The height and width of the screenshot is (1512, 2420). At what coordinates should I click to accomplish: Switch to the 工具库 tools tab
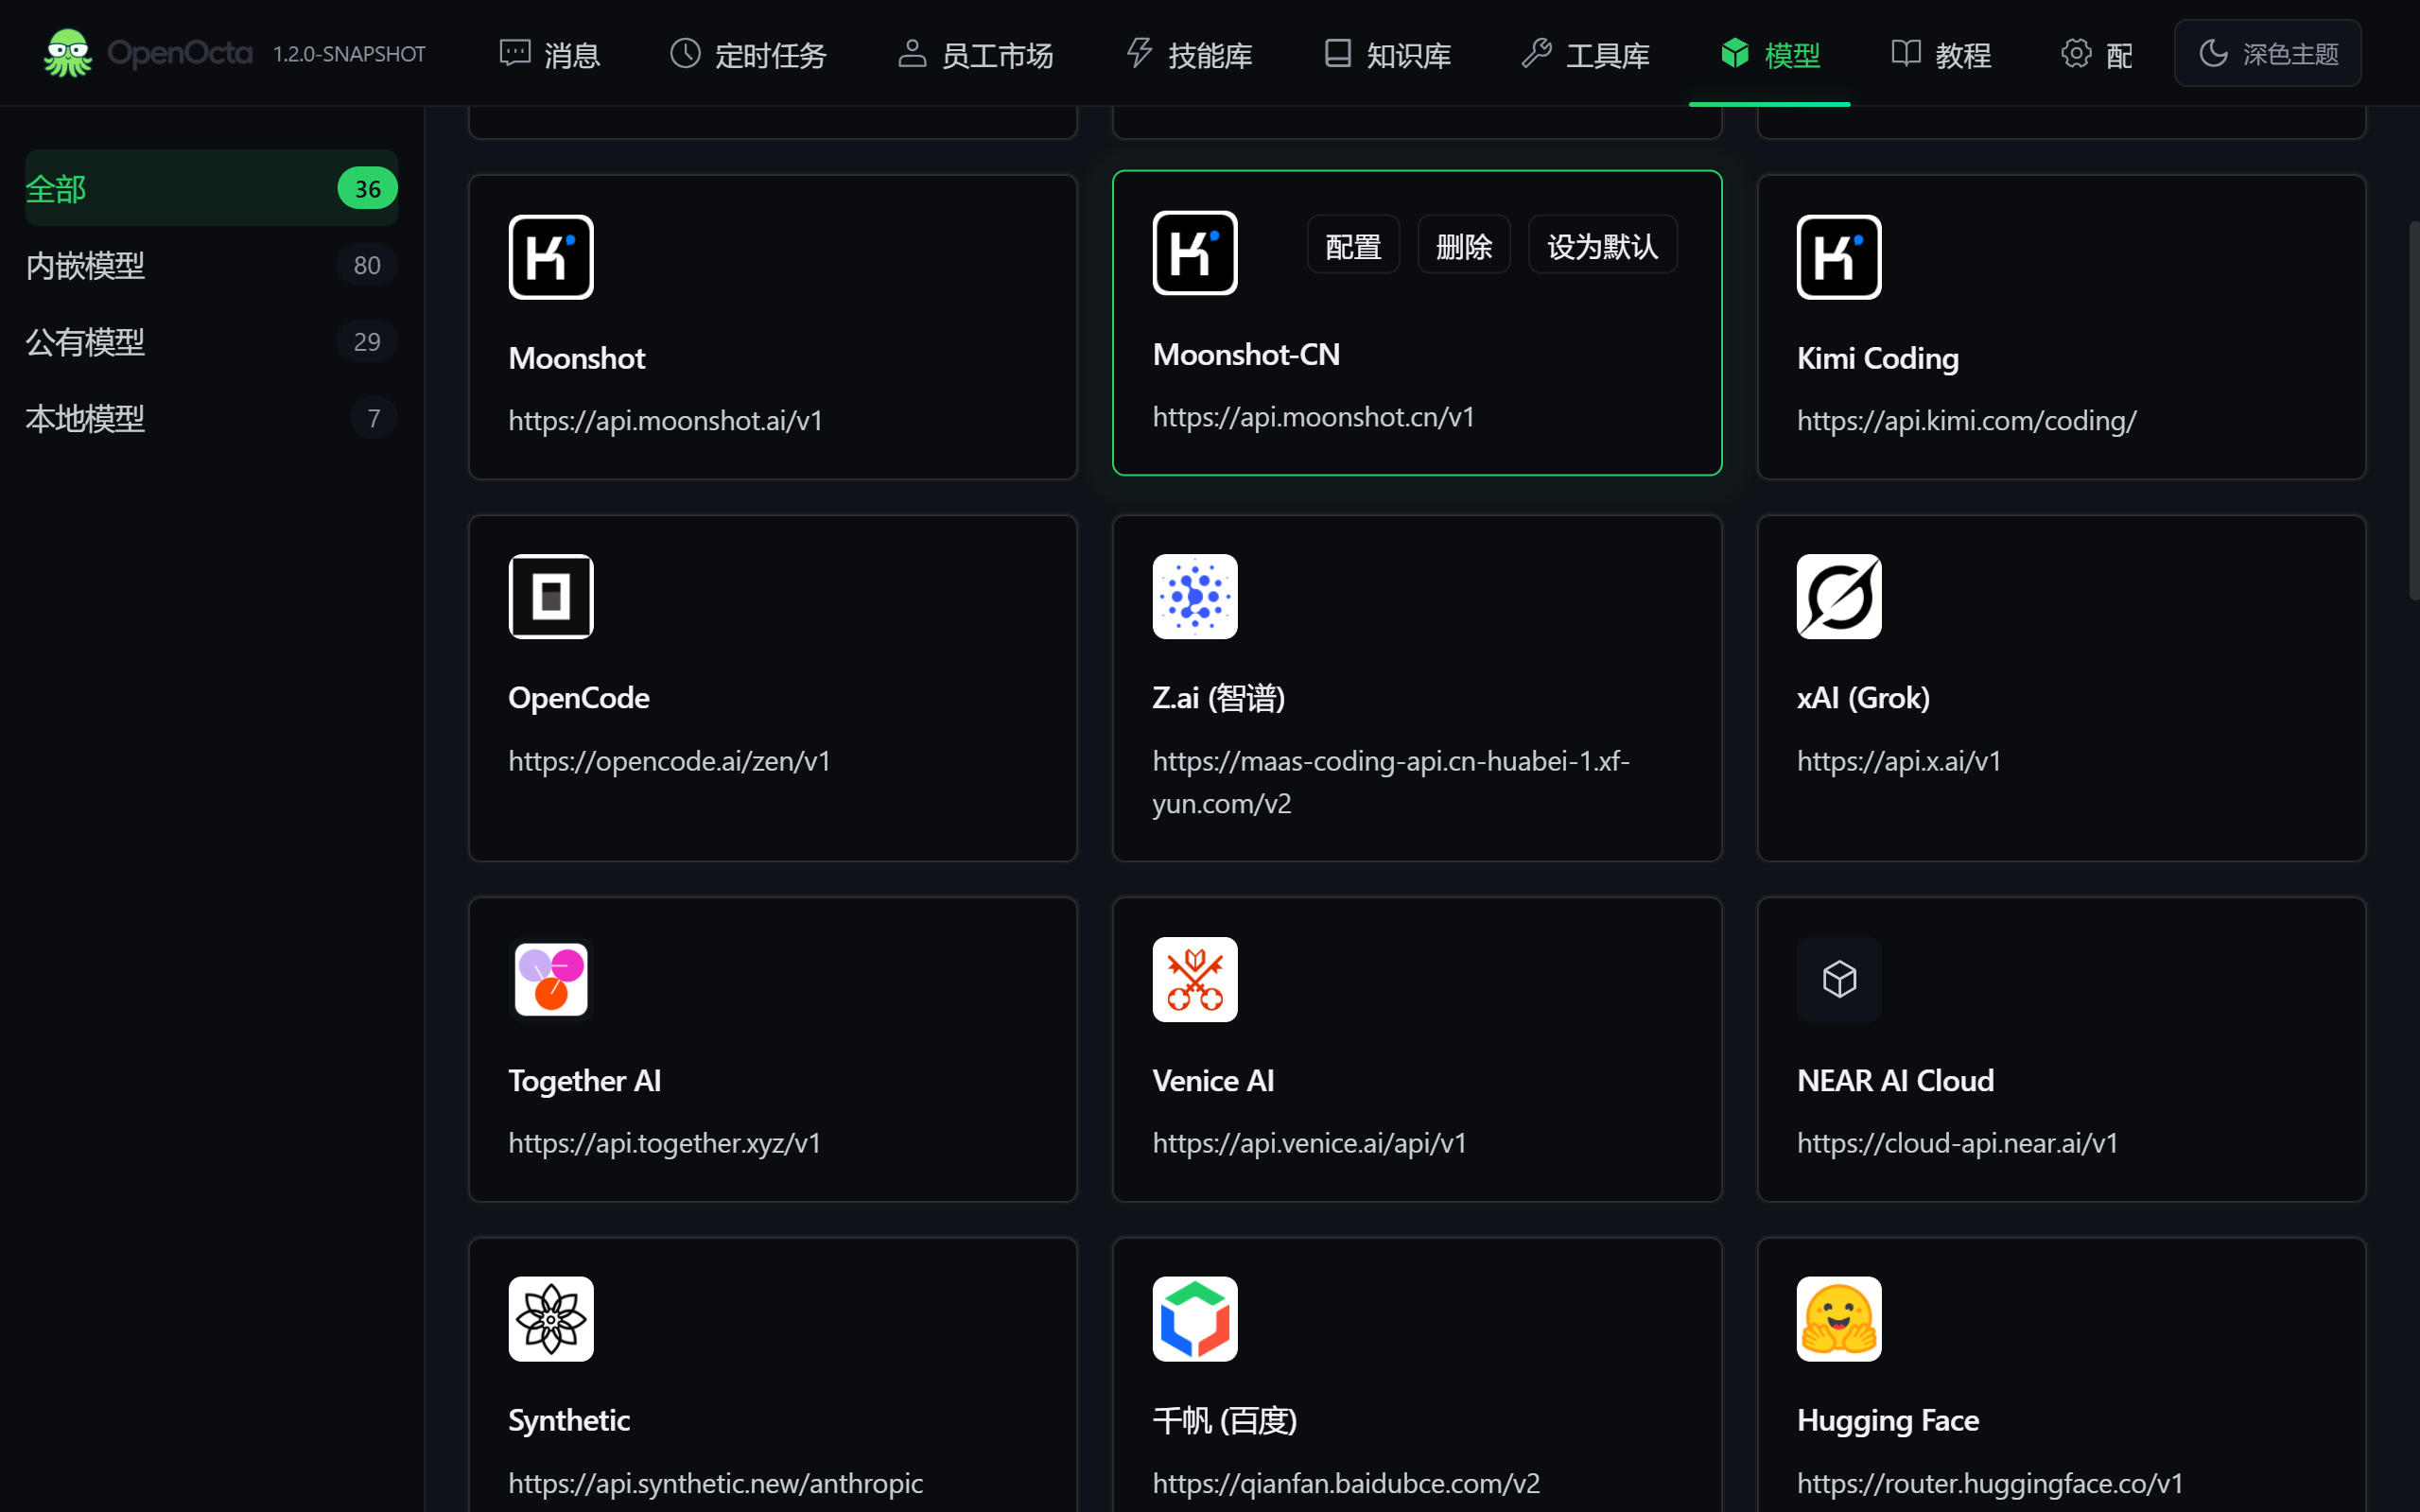1585,54
